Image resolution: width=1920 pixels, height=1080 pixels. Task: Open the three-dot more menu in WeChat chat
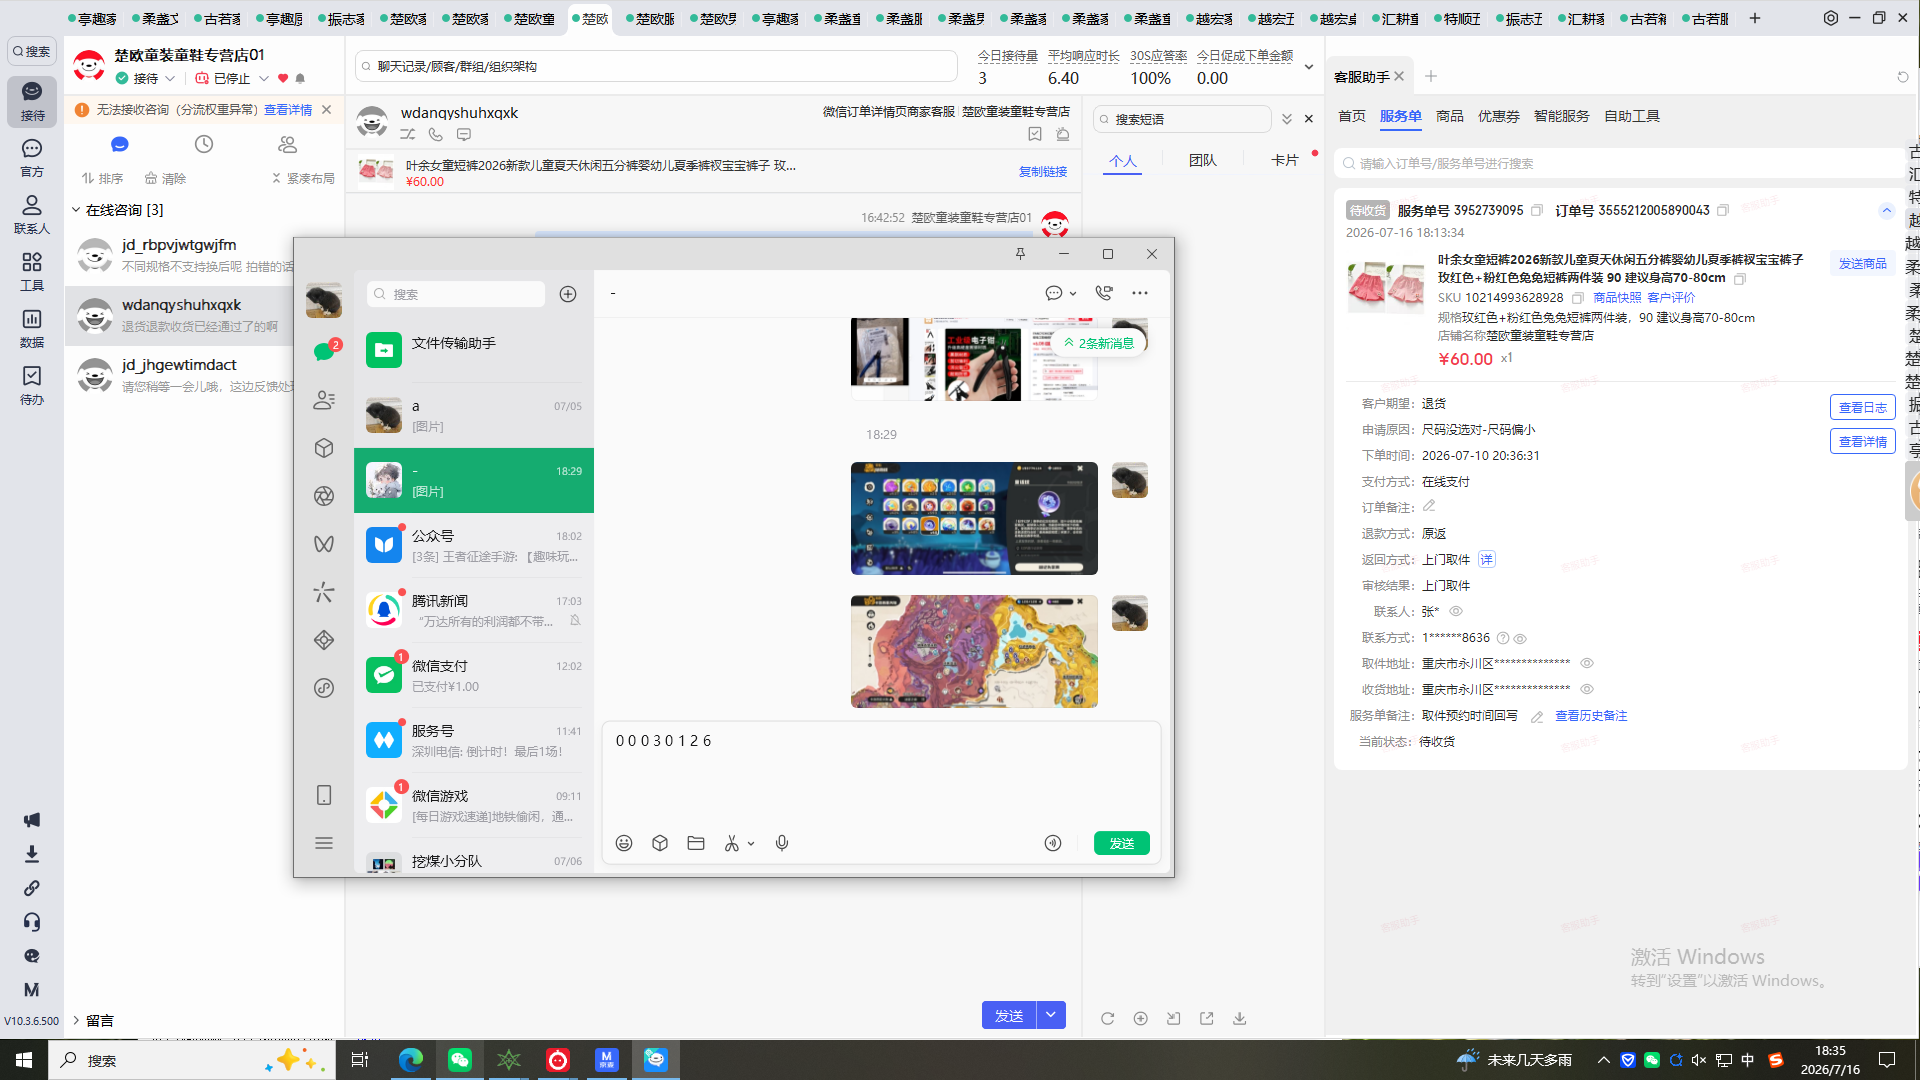1140,293
